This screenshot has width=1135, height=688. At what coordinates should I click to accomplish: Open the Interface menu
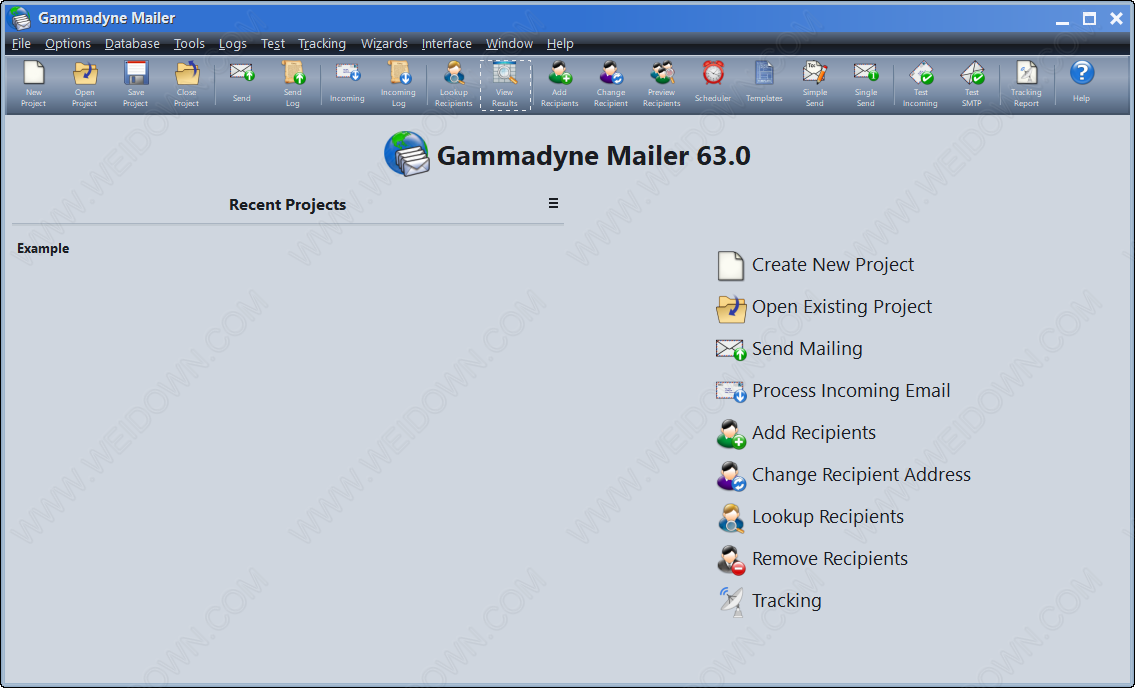(x=447, y=43)
